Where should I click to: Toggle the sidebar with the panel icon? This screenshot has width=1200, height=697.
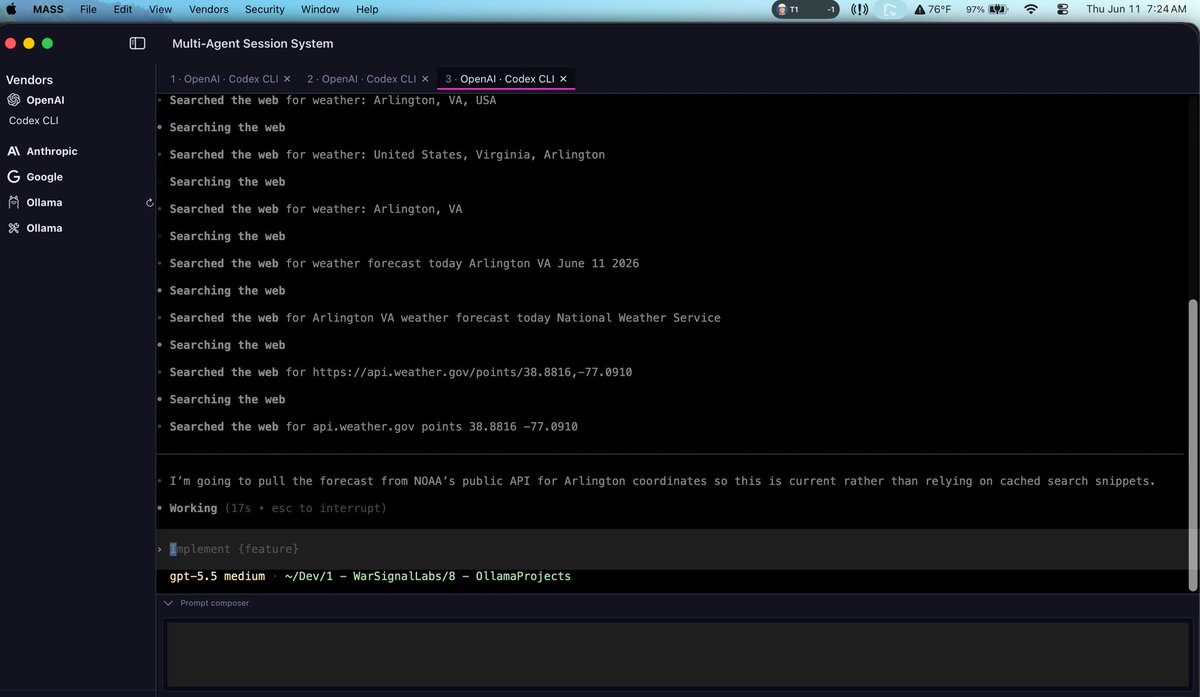pyautogui.click(x=138, y=43)
